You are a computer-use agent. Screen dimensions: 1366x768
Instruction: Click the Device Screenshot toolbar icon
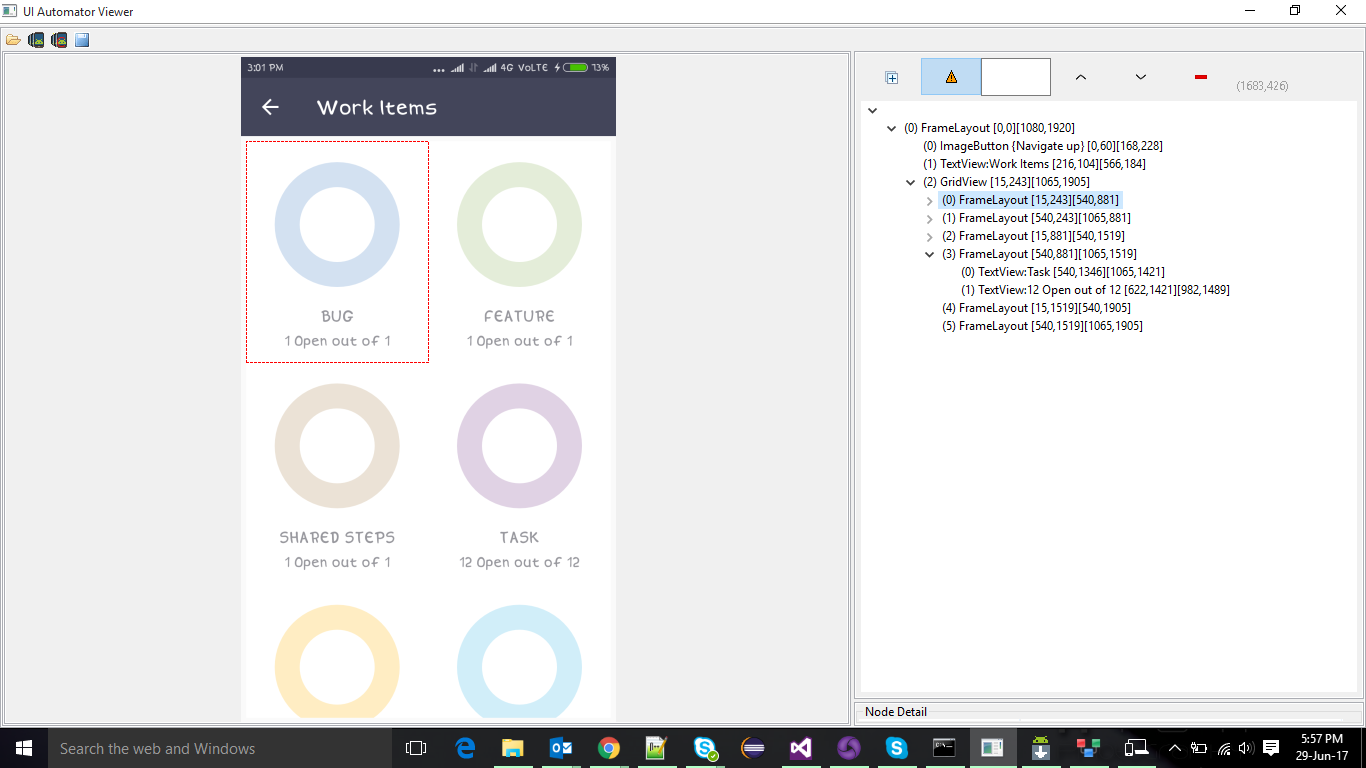pyautogui.click(x=36, y=40)
